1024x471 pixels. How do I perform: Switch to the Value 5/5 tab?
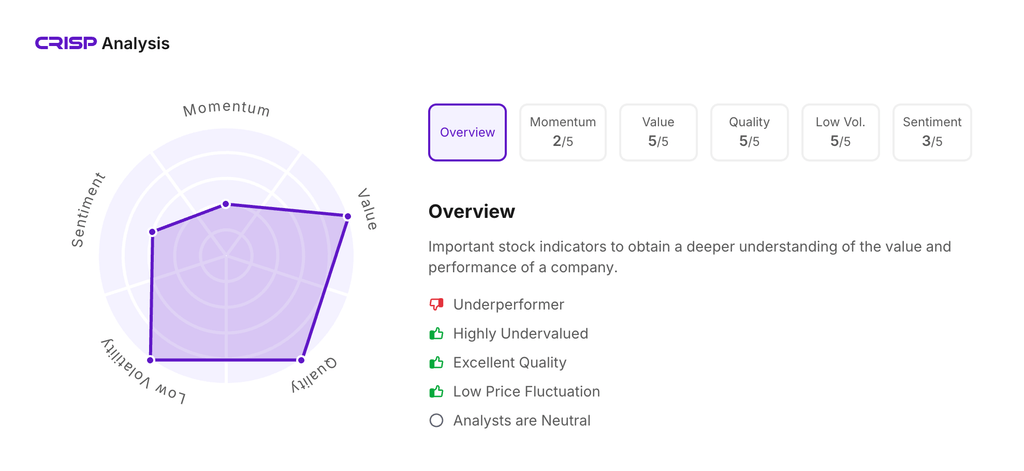pyautogui.click(x=658, y=132)
